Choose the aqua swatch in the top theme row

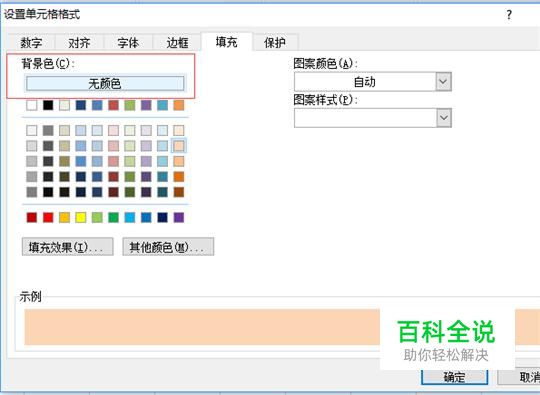coord(163,105)
